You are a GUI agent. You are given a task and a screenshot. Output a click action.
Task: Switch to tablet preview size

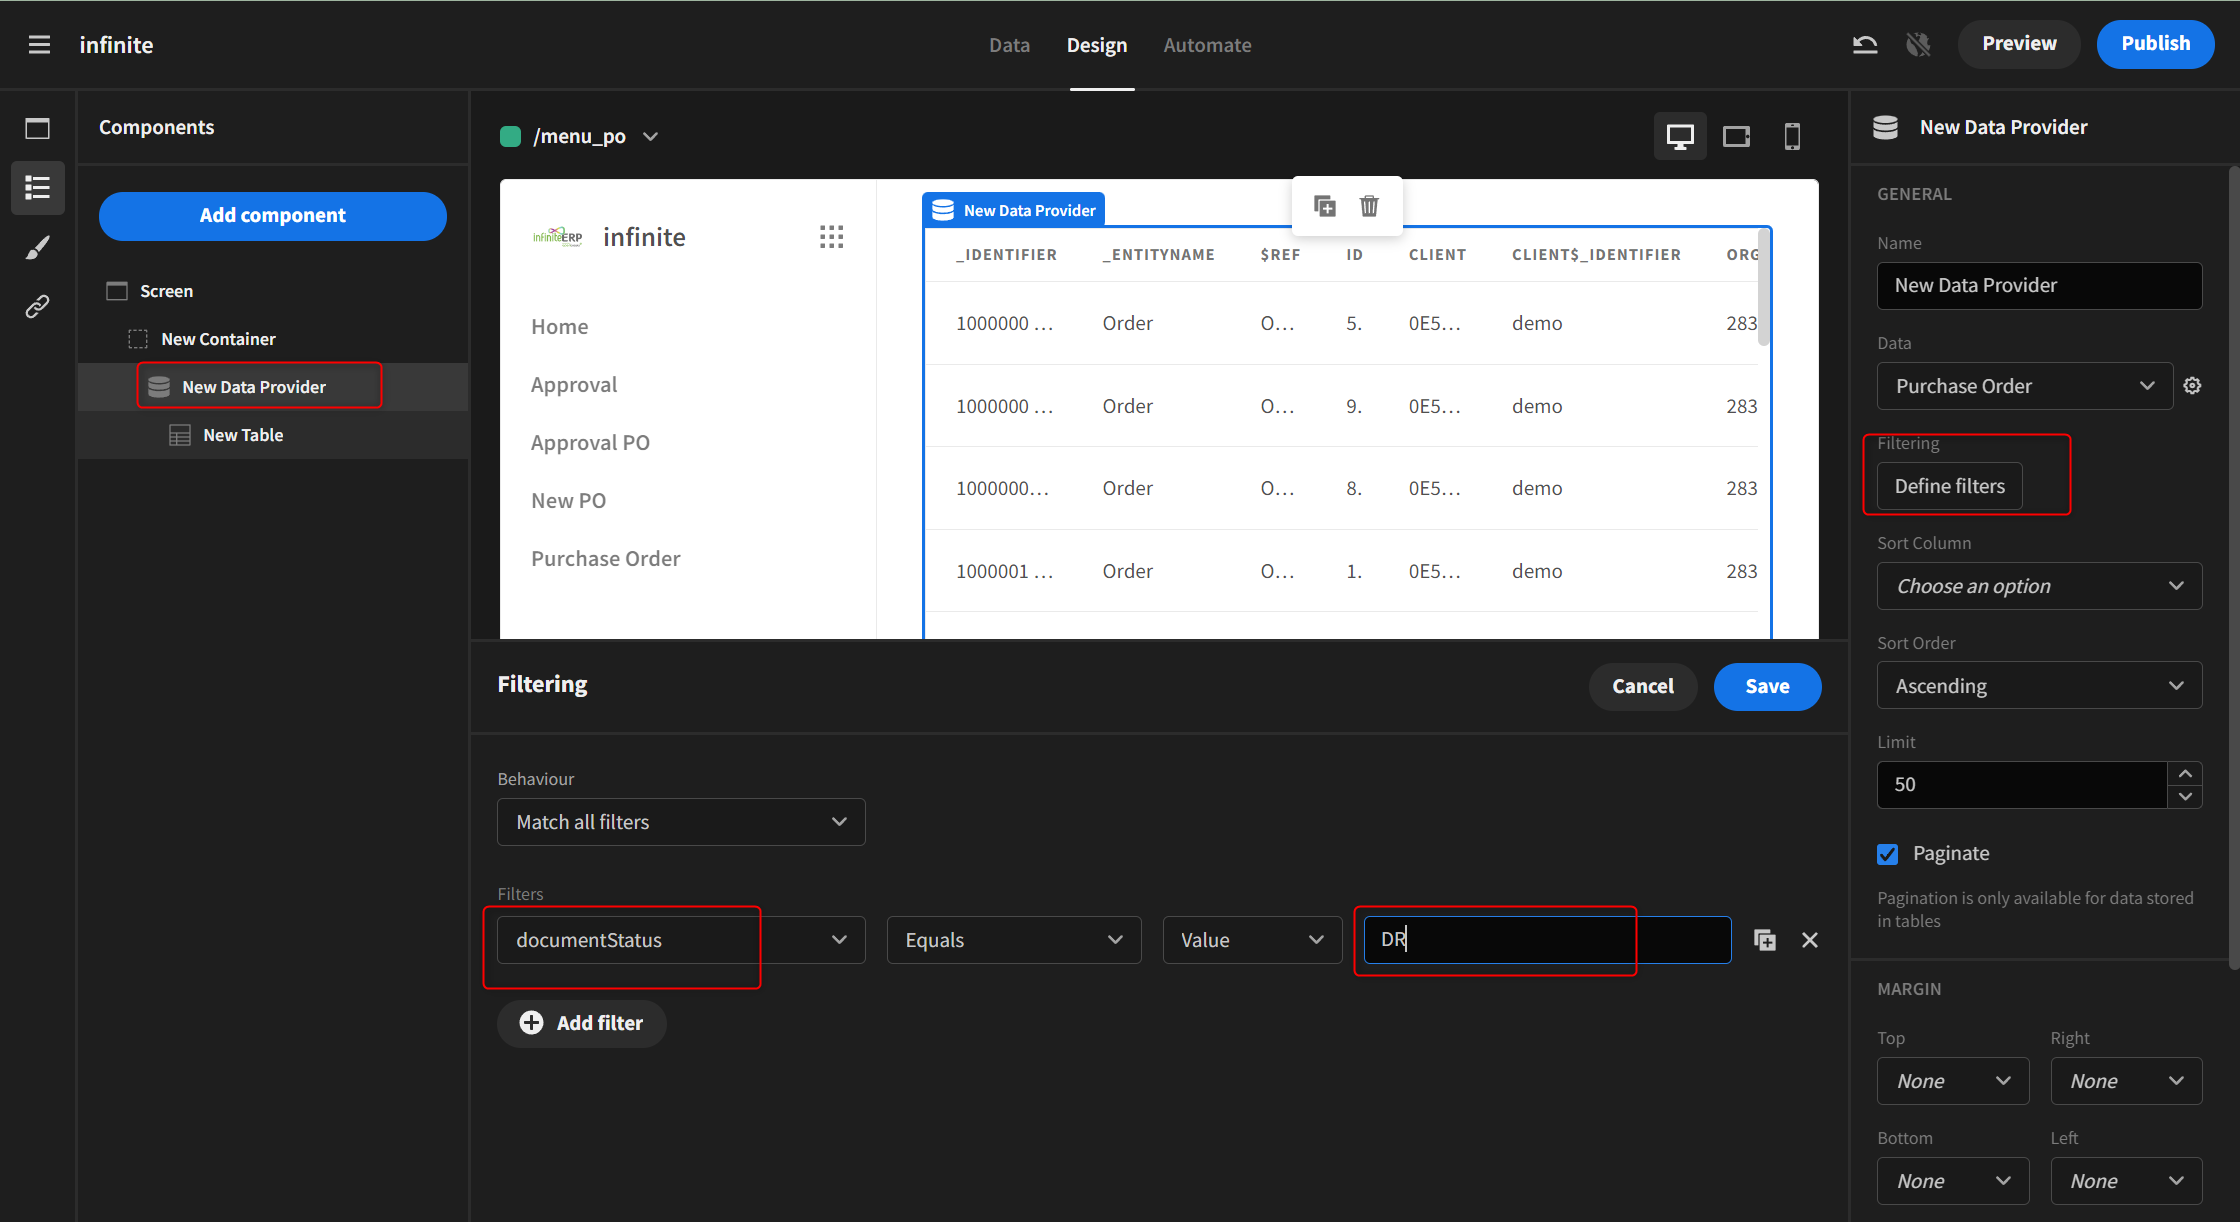click(1736, 136)
